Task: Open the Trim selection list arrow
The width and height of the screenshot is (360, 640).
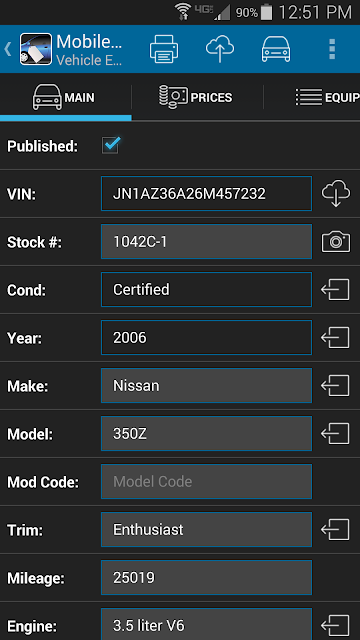Action: pyautogui.click(x=335, y=529)
